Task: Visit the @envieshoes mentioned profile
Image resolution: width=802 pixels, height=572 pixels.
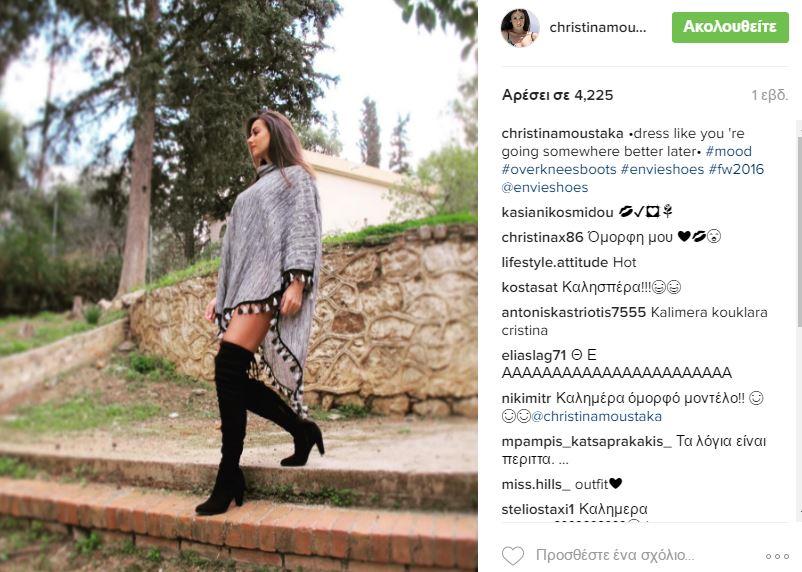Action: (545, 187)
